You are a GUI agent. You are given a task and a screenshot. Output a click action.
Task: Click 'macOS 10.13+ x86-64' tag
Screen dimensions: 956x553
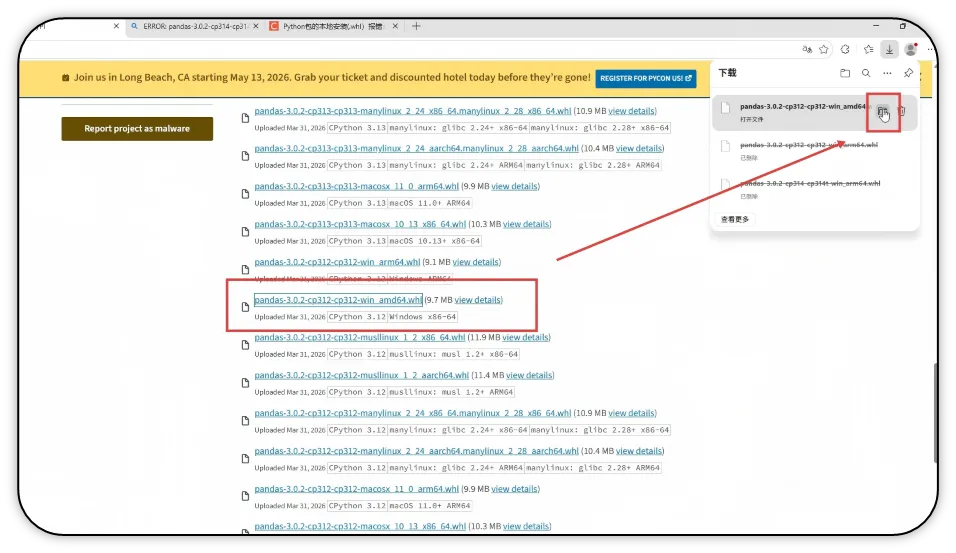coord(434,241)
